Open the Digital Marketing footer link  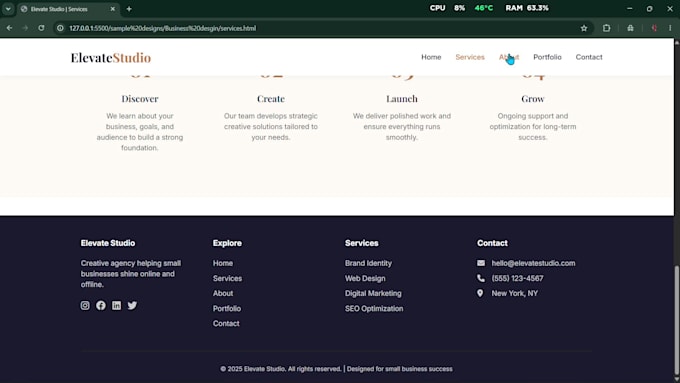coord(373,293)
